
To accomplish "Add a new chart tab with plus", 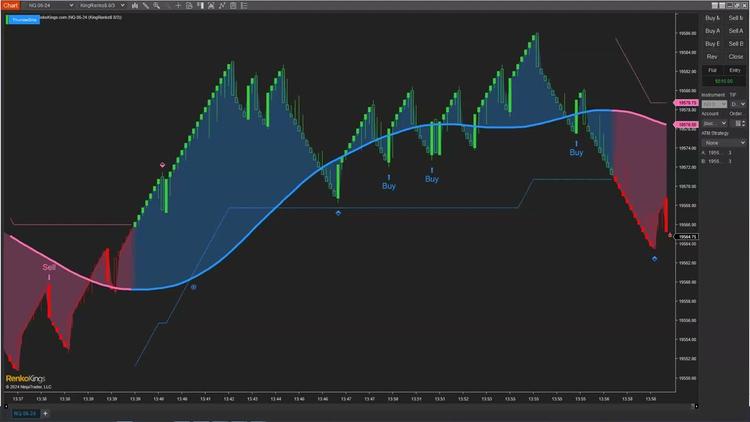I will [x=45, y=413].
